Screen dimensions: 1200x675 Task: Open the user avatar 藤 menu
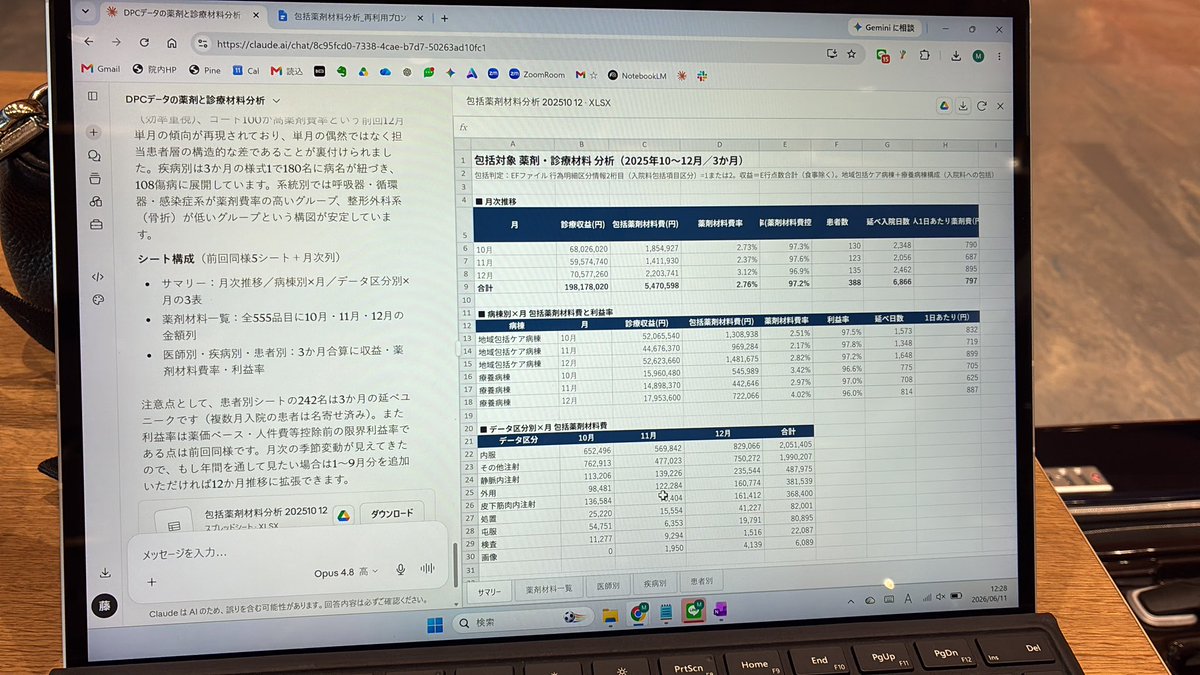pyautogui.click(x=104, y=605)
